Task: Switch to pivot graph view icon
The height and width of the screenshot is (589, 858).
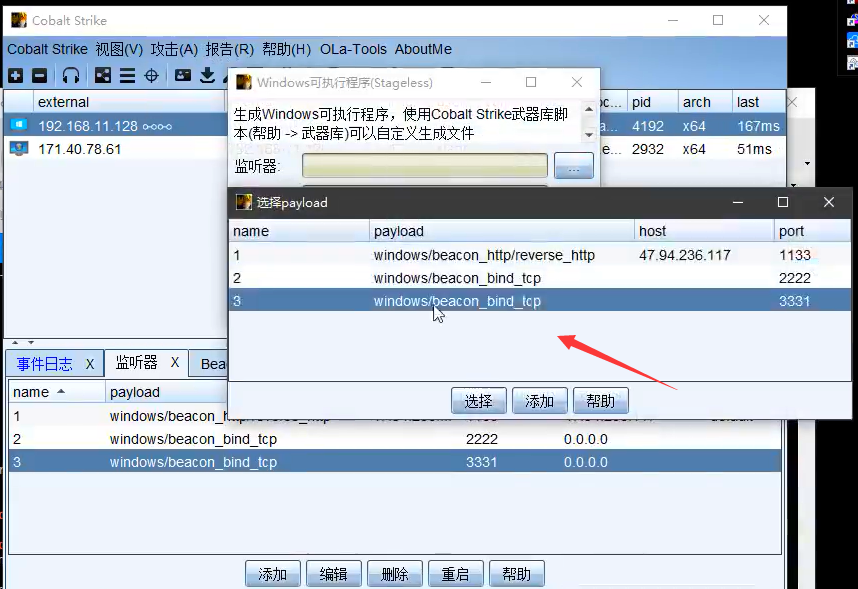Action: pyautogui.click(x=103, y=75)
